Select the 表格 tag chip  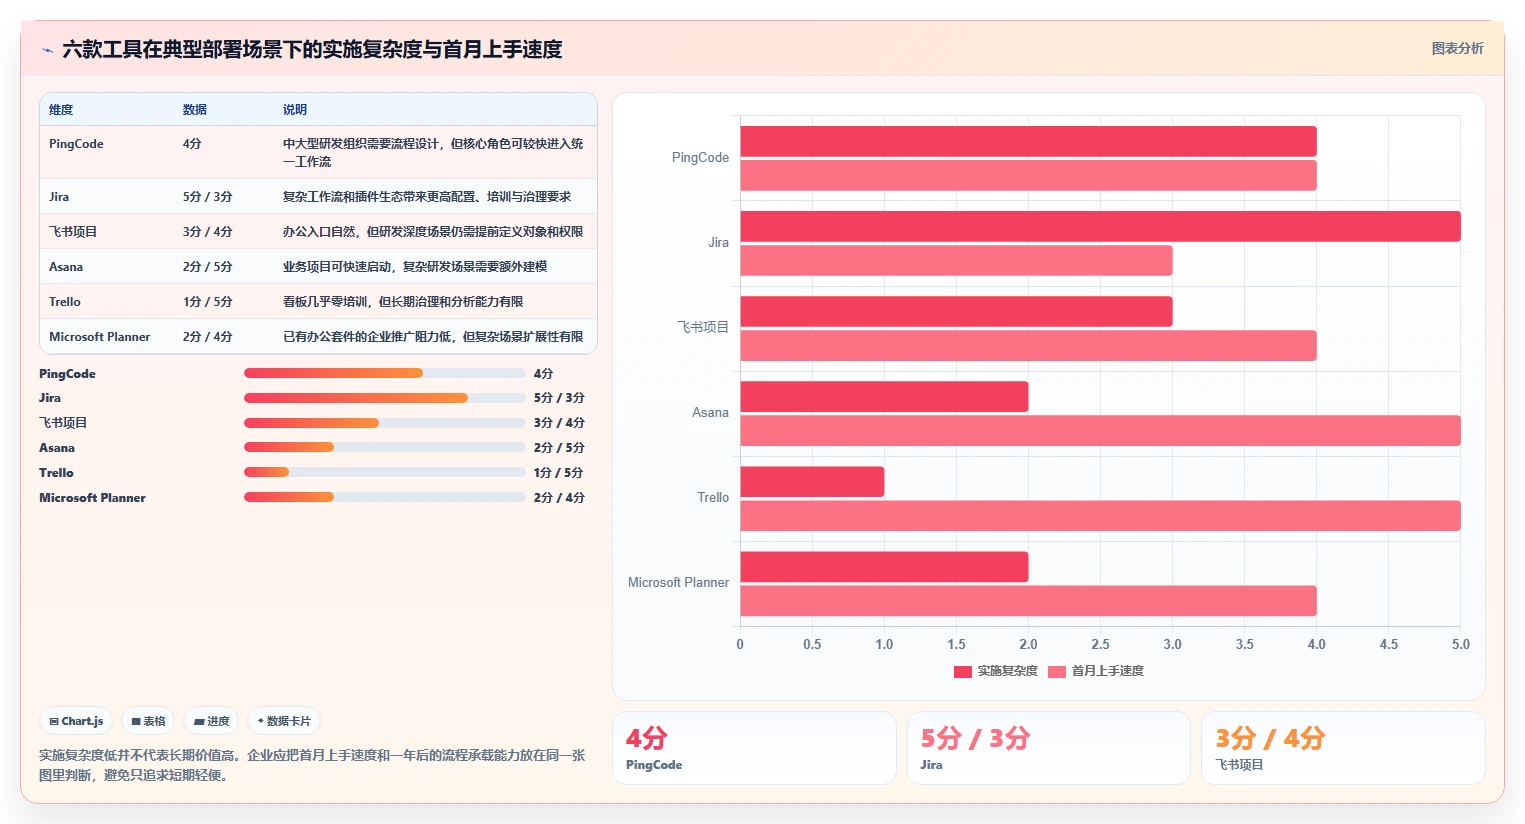point(148,721)
